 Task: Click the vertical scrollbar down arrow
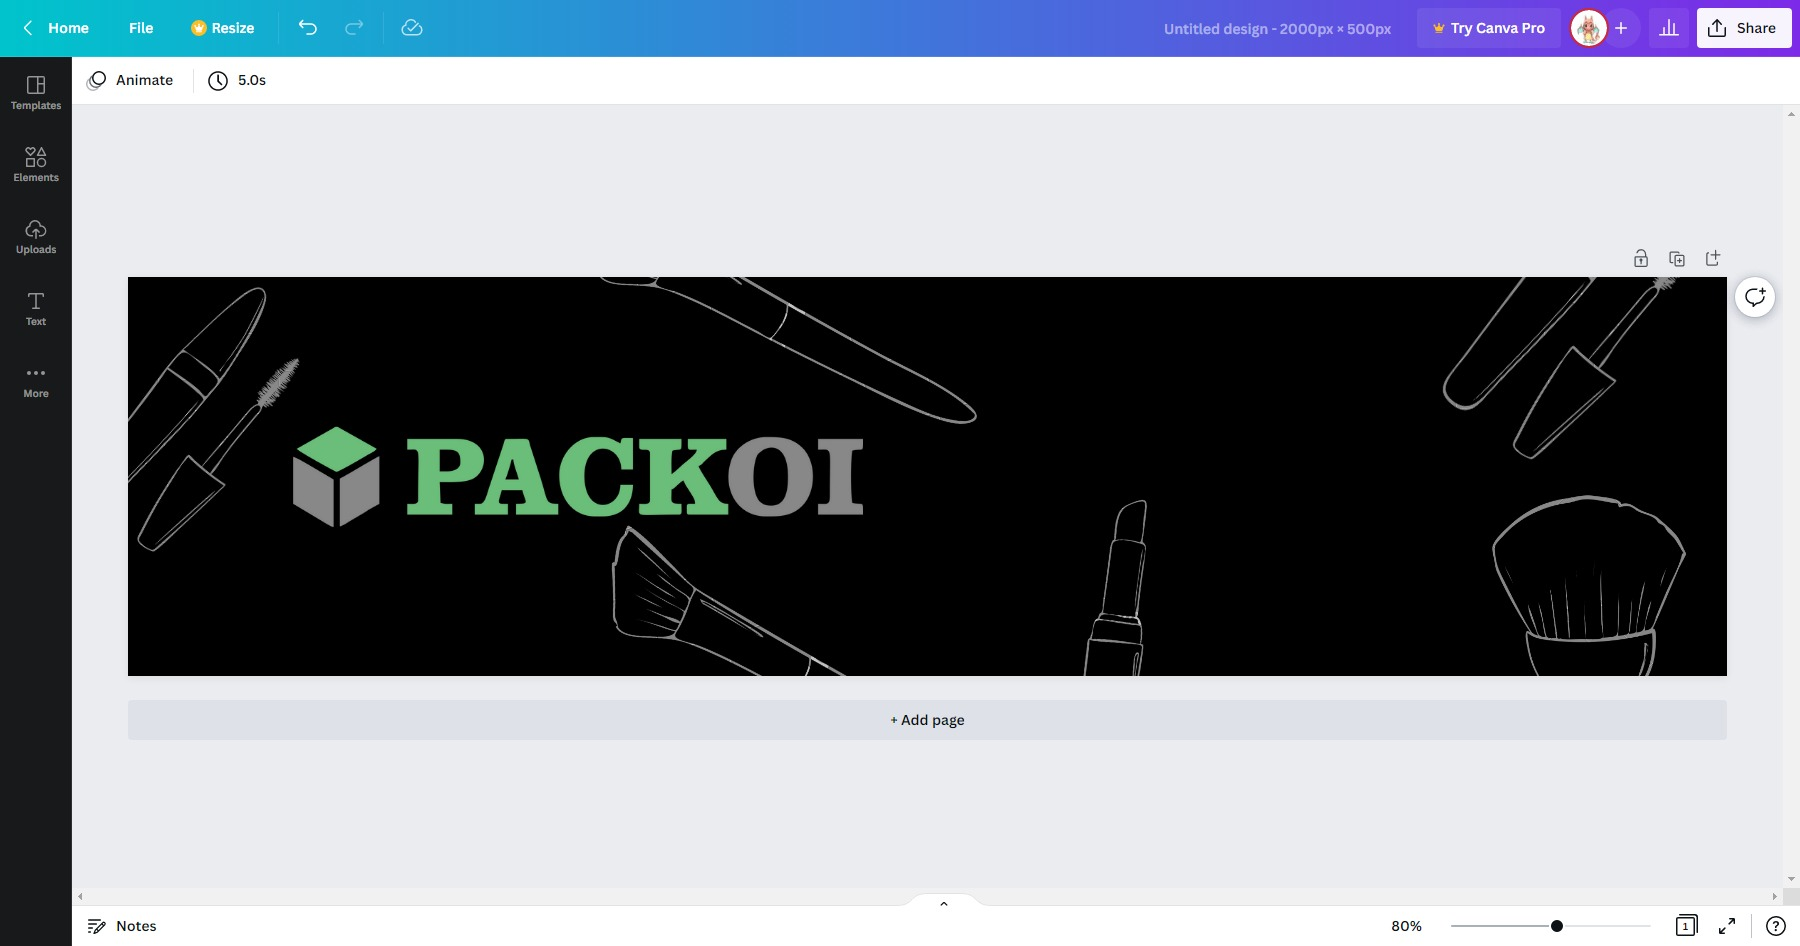(x=1791, y=879)
